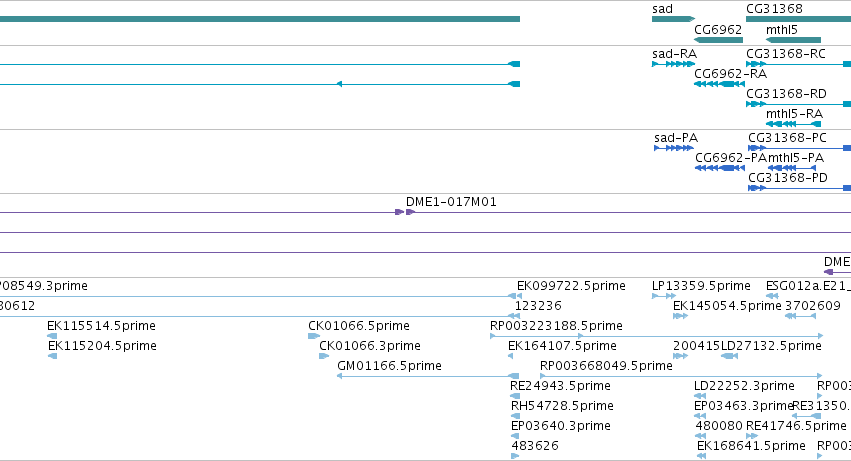Viewport: 851px width, 461px height.
Task: Select the mthl5 gene bar
Action: (x=793, y=40)
